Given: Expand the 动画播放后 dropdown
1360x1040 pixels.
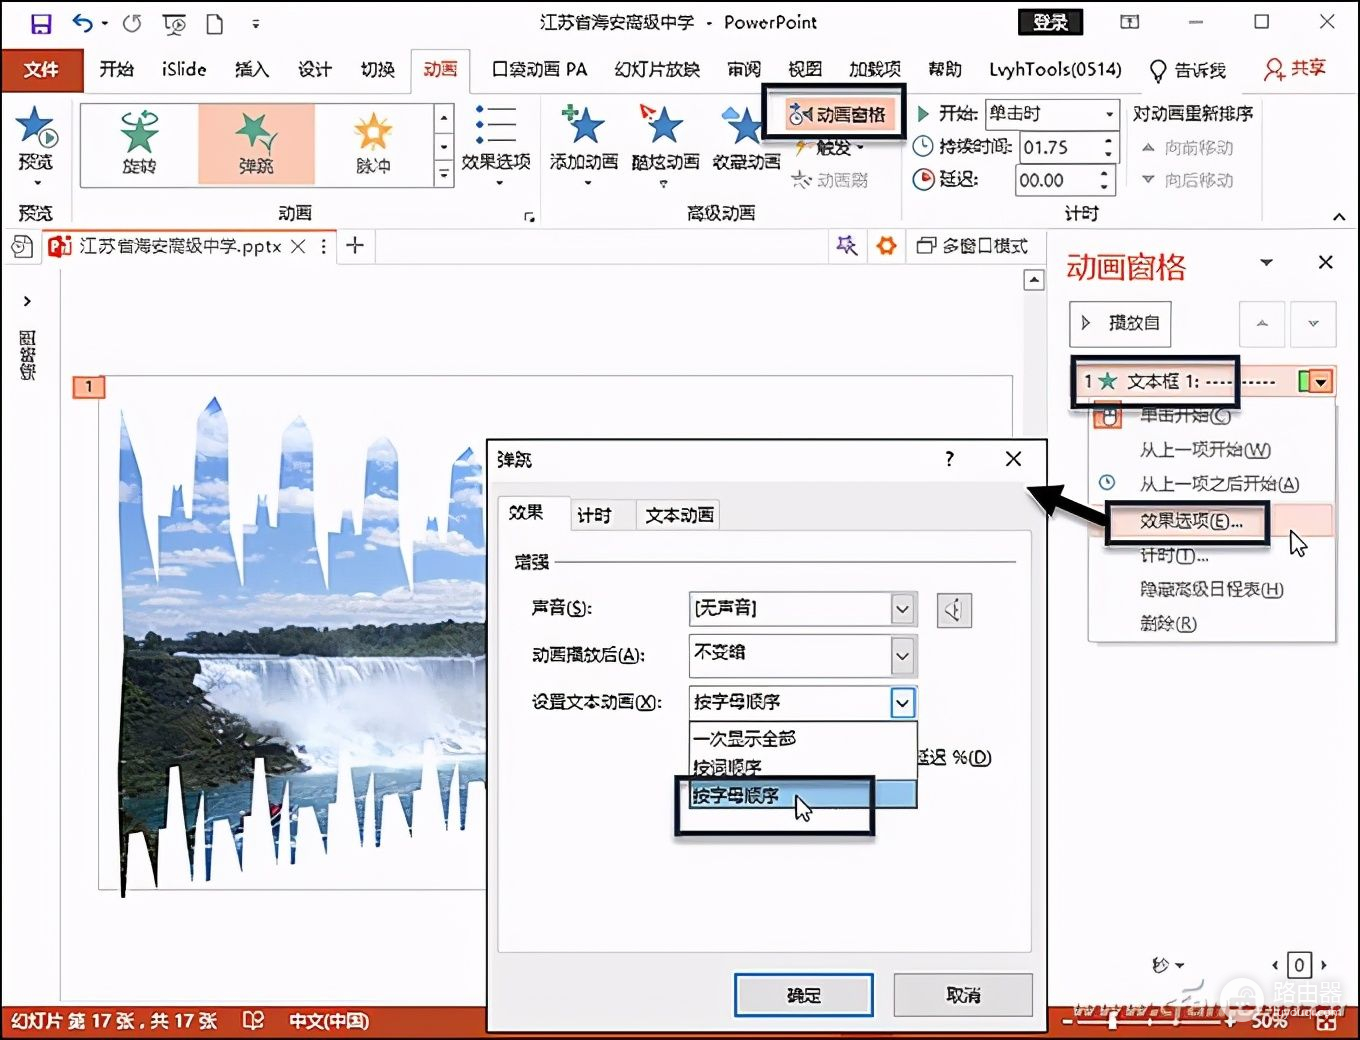Looking at the screenshot, I should tap(902, 656).
